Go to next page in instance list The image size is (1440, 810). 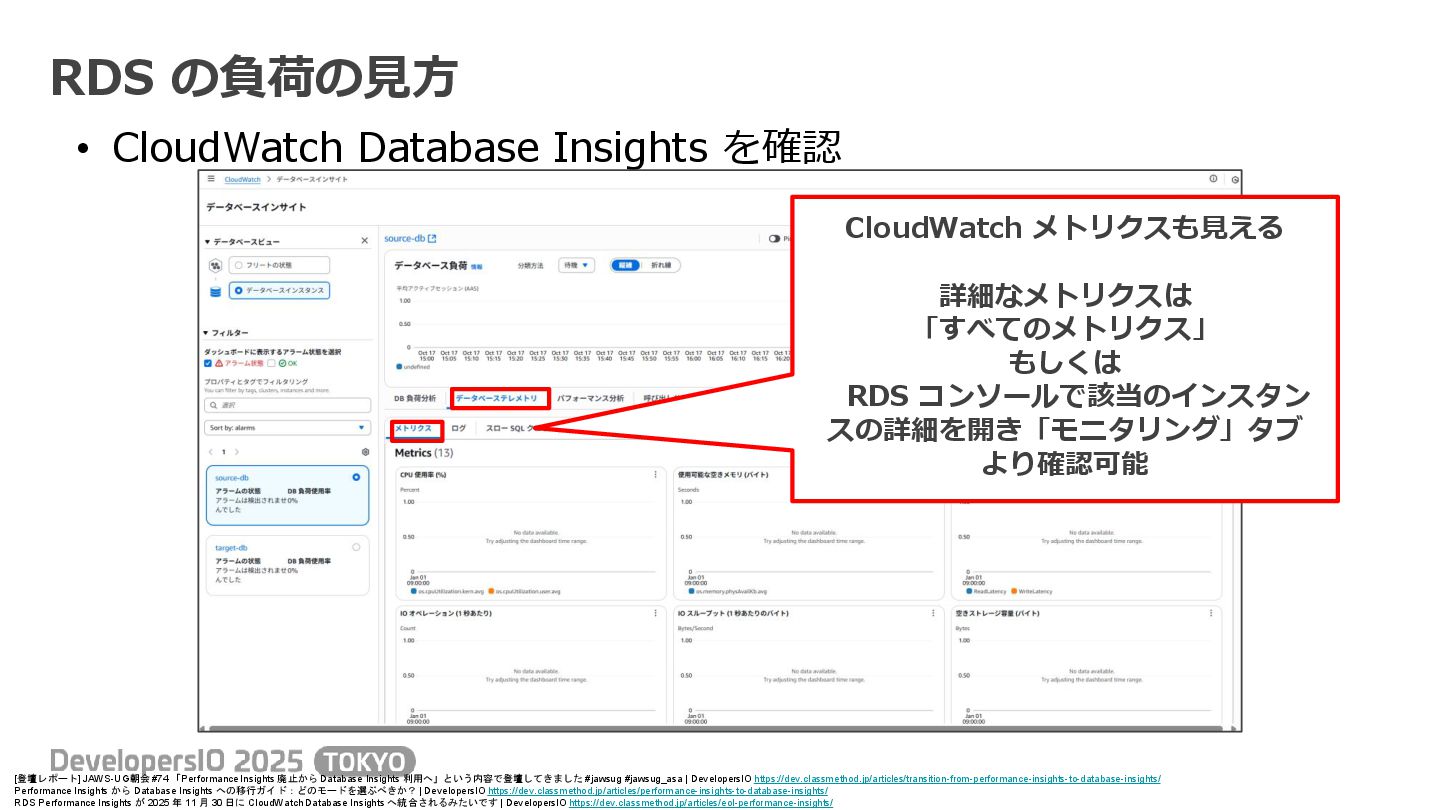tap(236, 452)
